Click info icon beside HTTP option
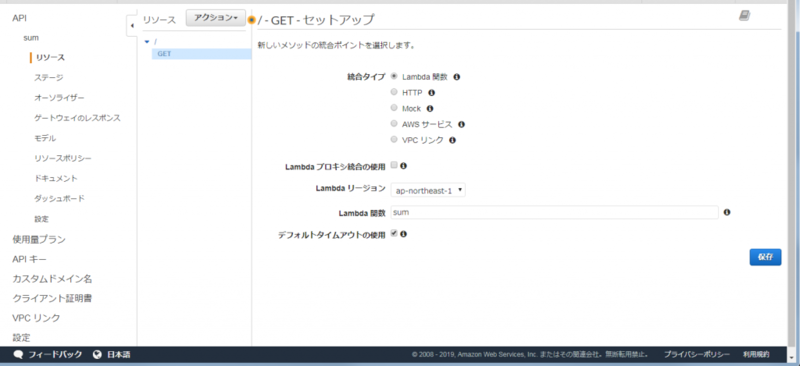 point(431,93)
